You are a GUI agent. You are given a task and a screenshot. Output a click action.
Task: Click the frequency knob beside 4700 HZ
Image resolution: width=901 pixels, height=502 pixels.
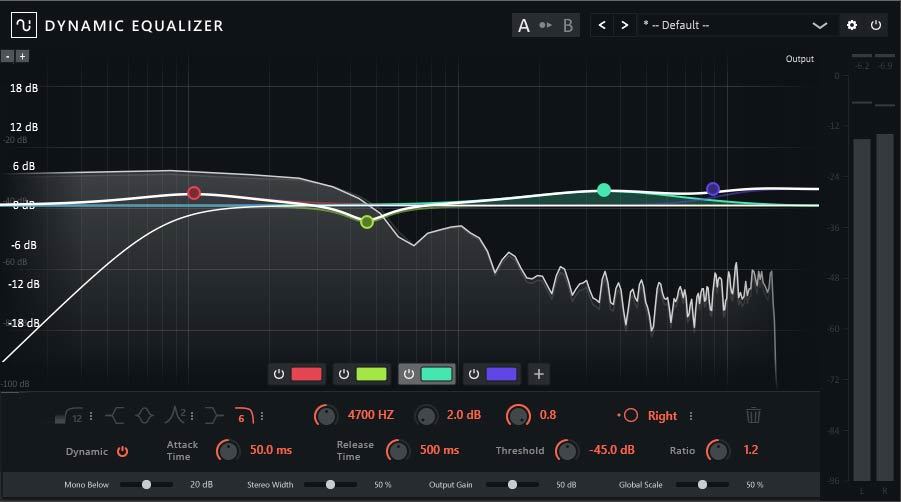click(x=326, y=415)
